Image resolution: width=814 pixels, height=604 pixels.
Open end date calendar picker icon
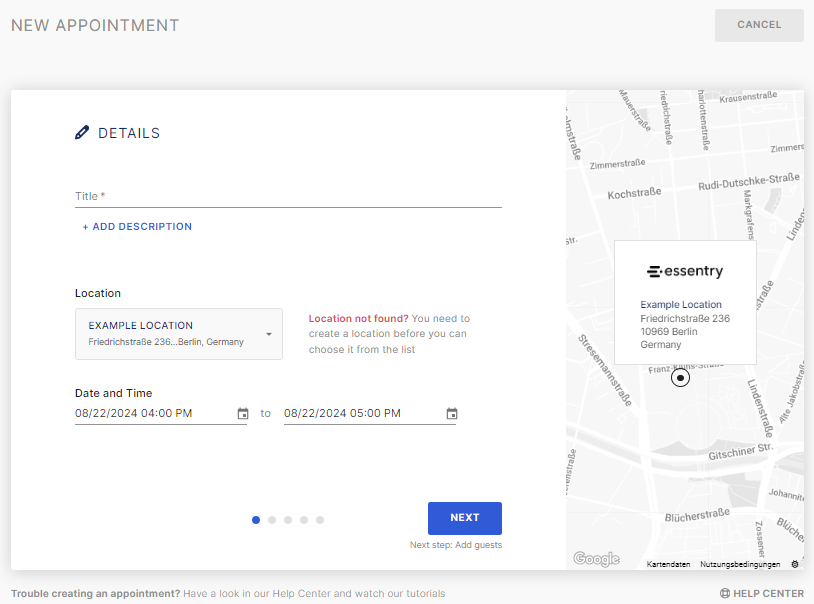coord(452,413)
